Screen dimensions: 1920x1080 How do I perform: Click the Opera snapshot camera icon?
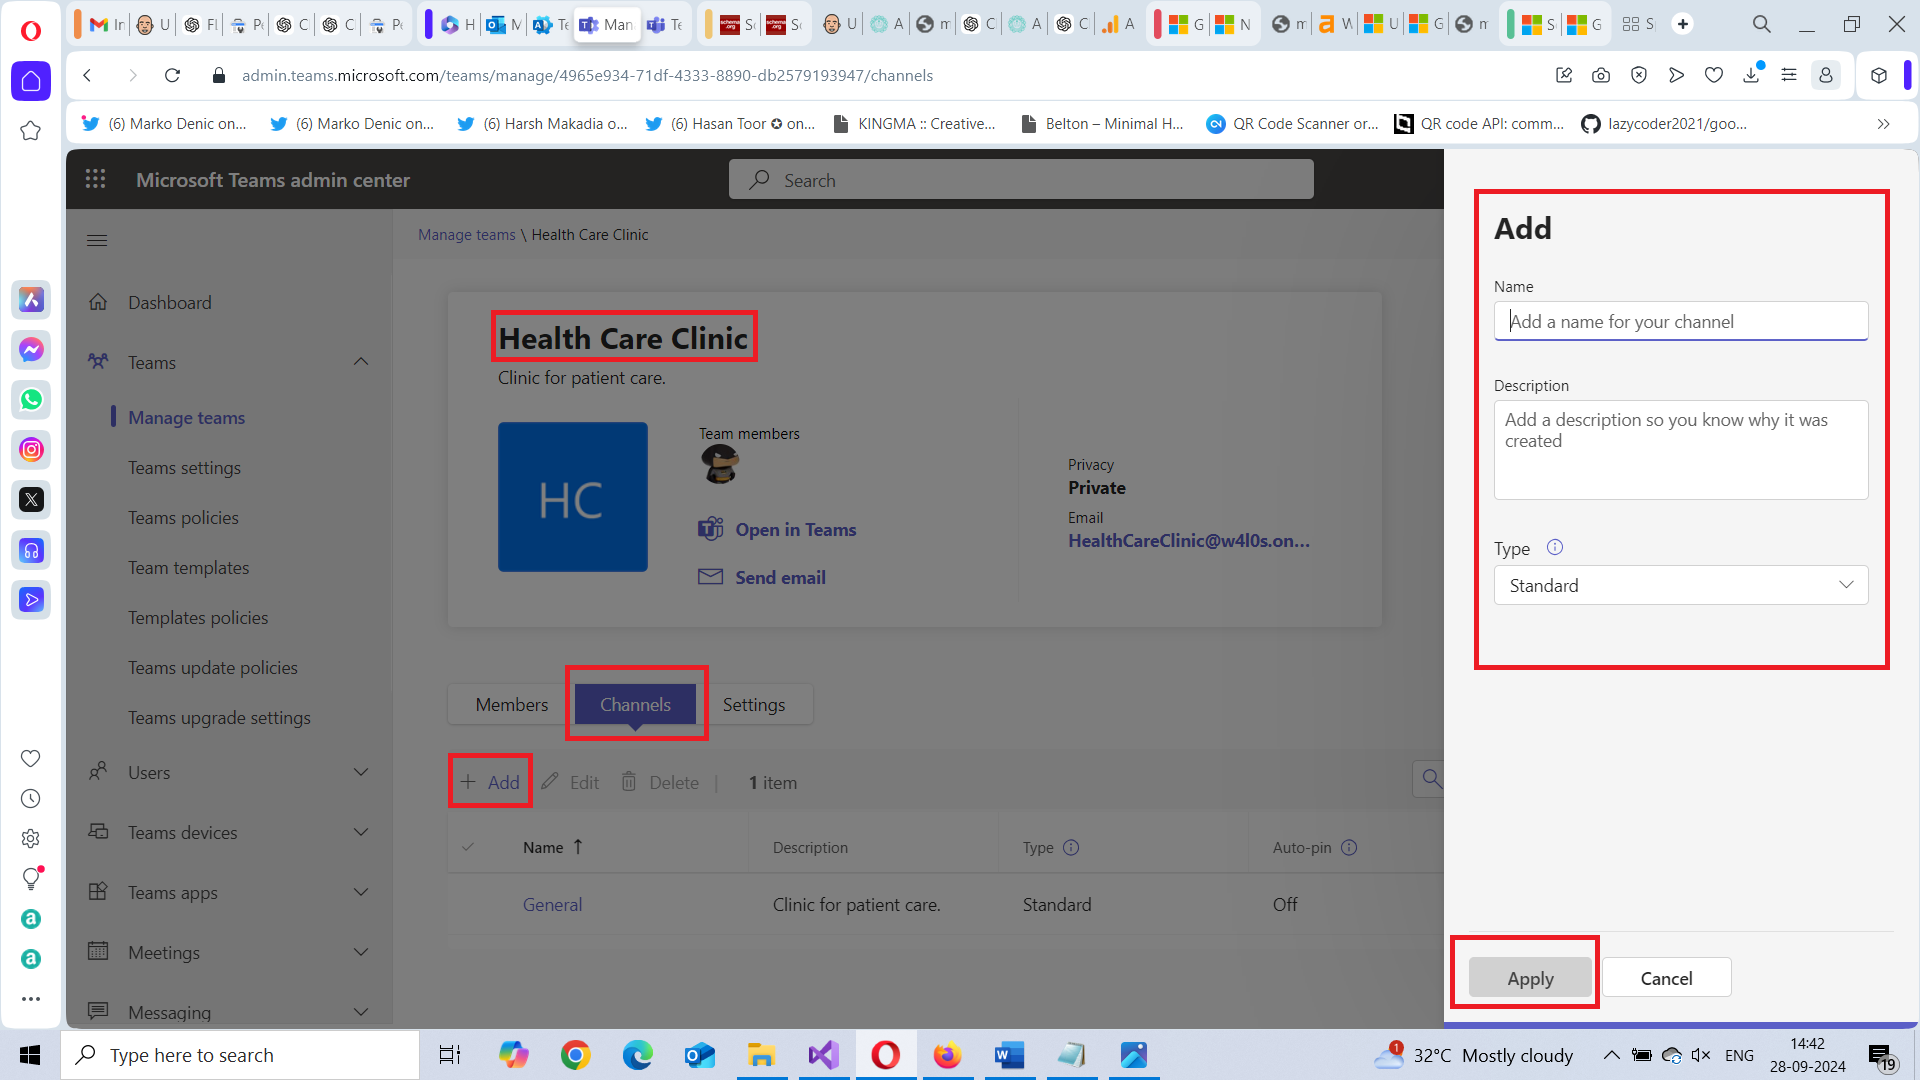[x=1601, y=75]
